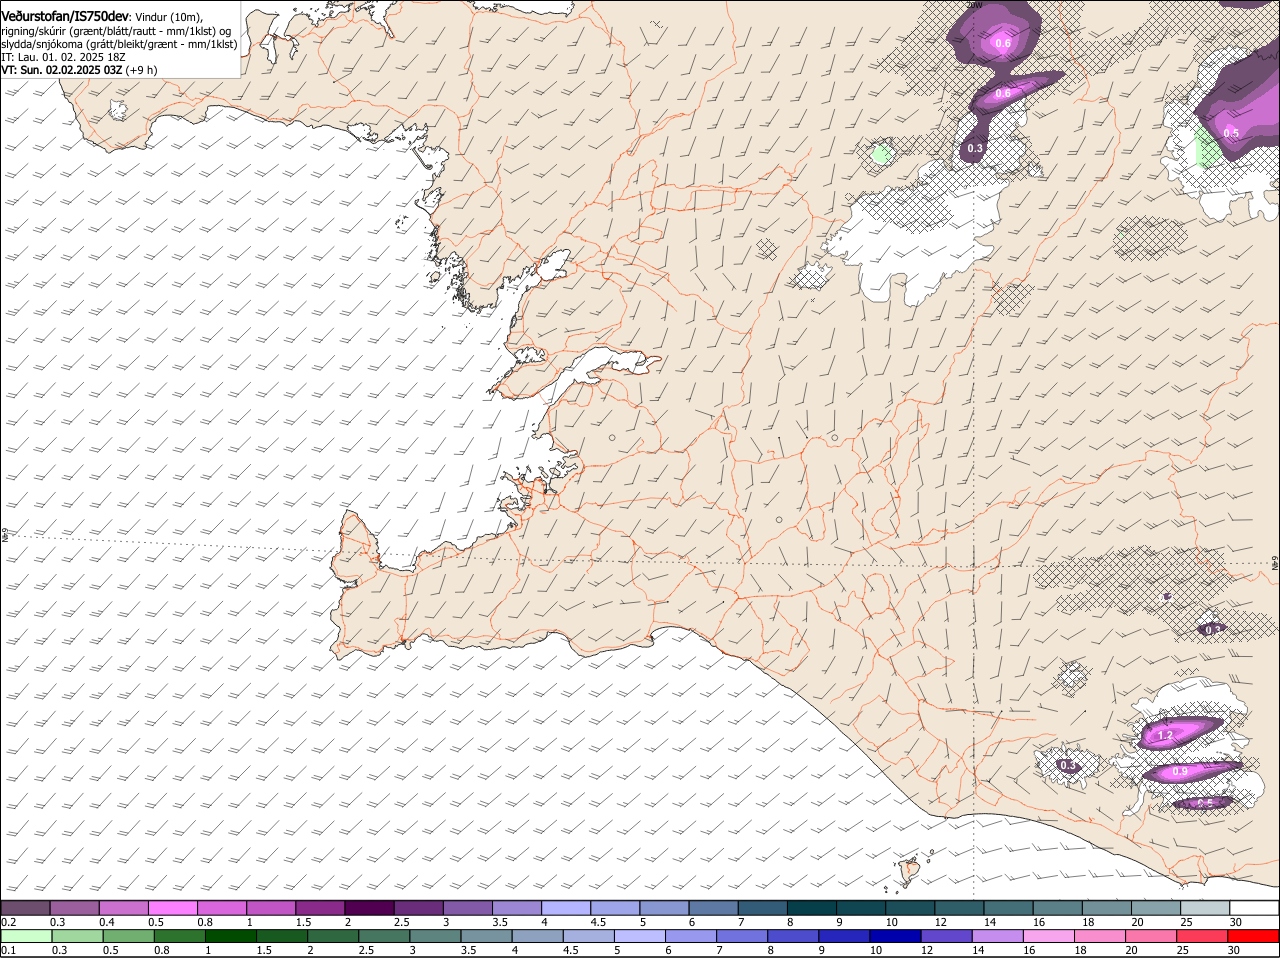Click bottom legend dark green swatch 1–1.5

[x=230, y=937]
